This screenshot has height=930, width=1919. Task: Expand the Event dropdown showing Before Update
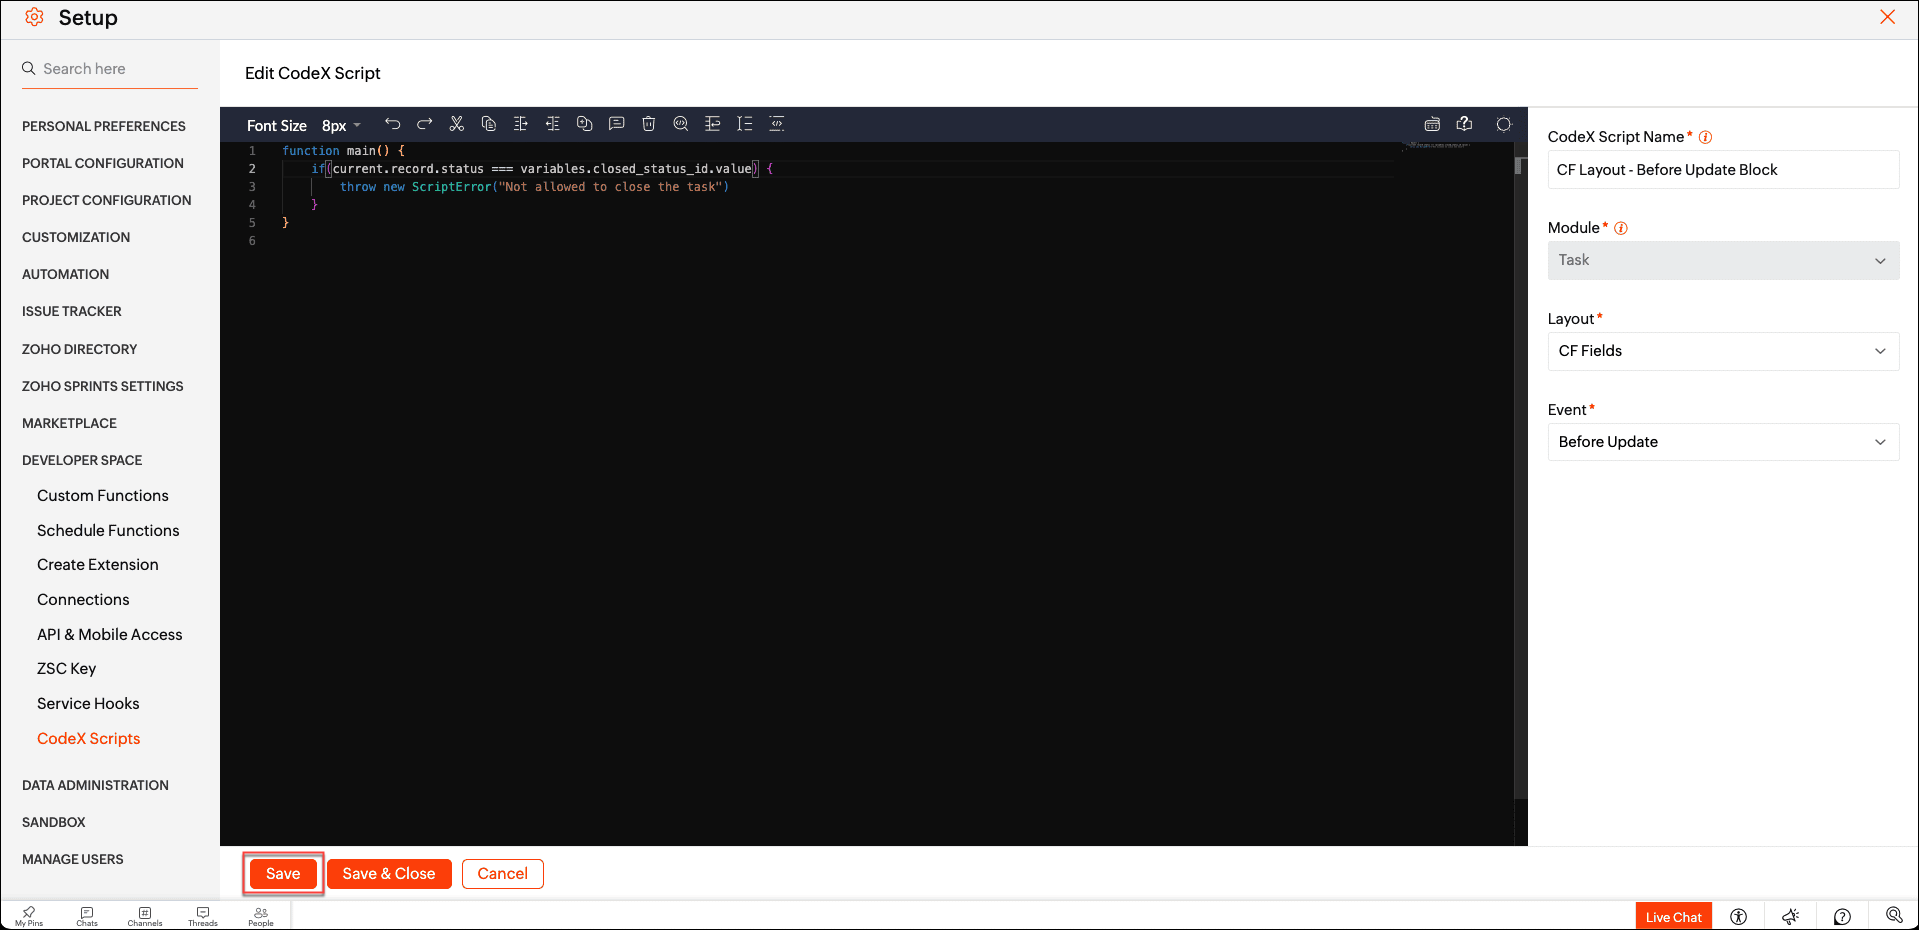(x=1723, y=443)
